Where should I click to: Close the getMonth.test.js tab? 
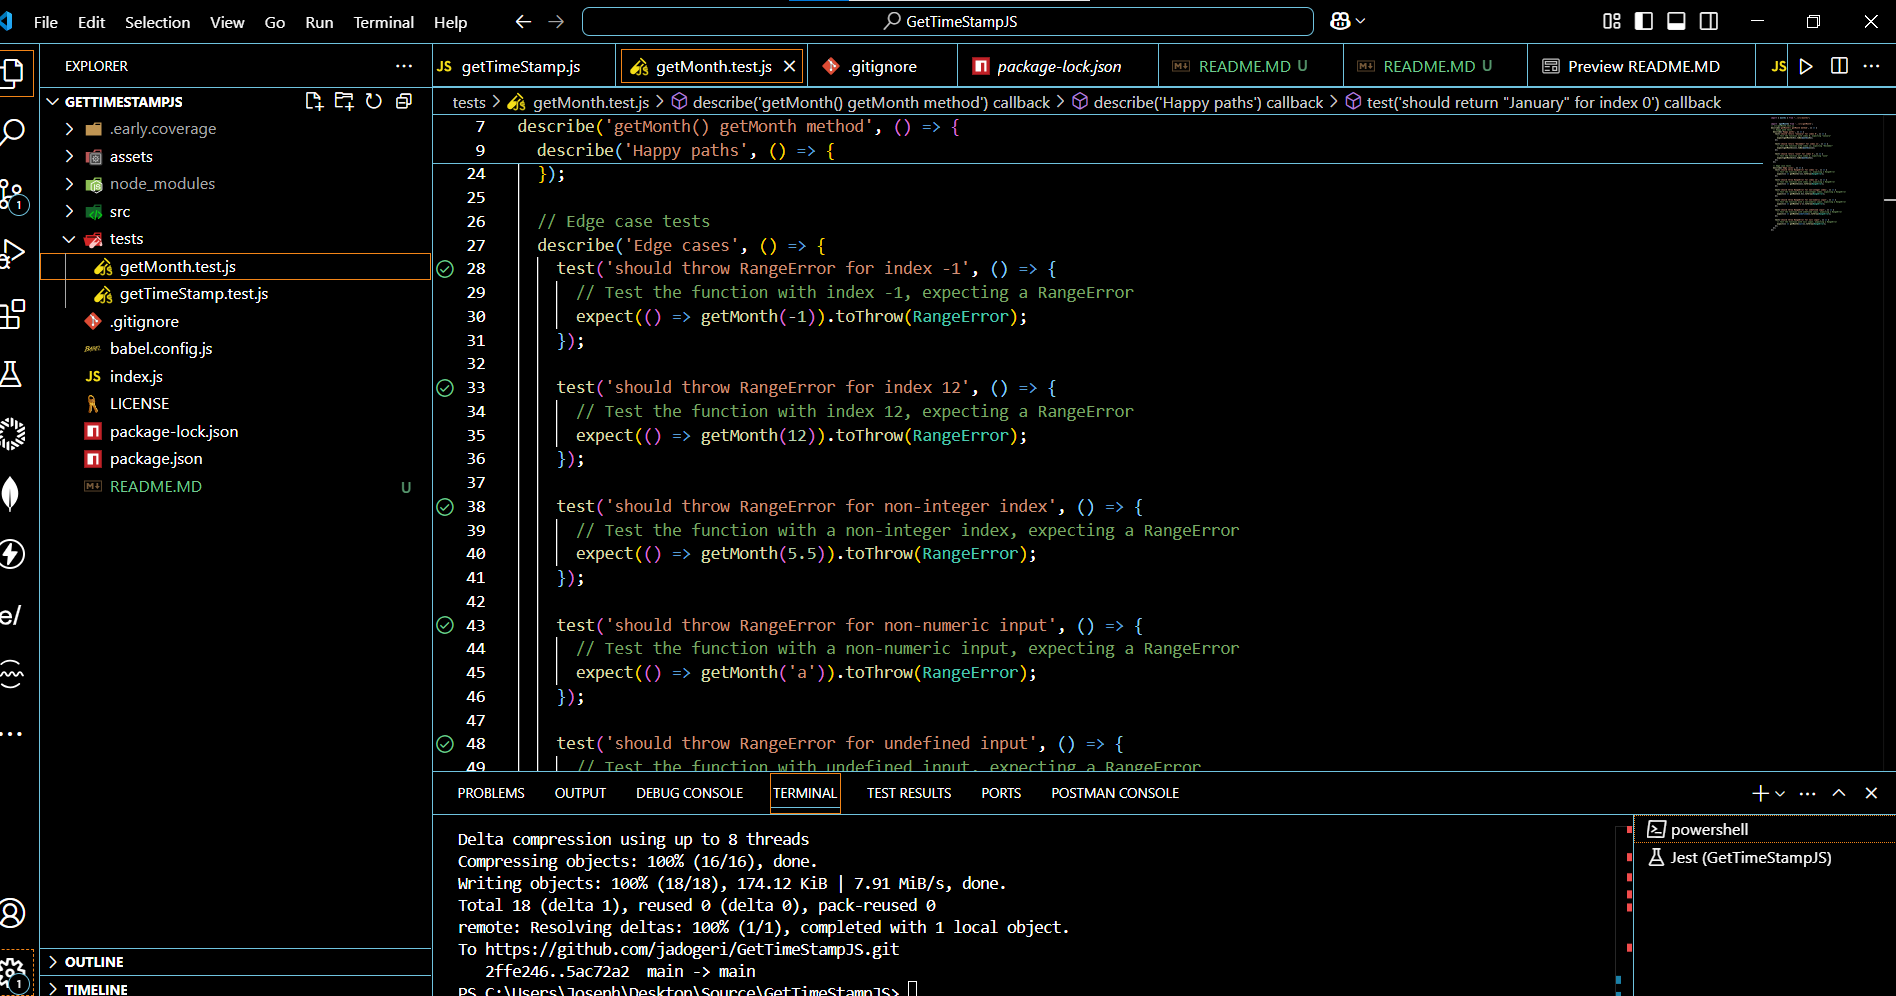point(789,66)
